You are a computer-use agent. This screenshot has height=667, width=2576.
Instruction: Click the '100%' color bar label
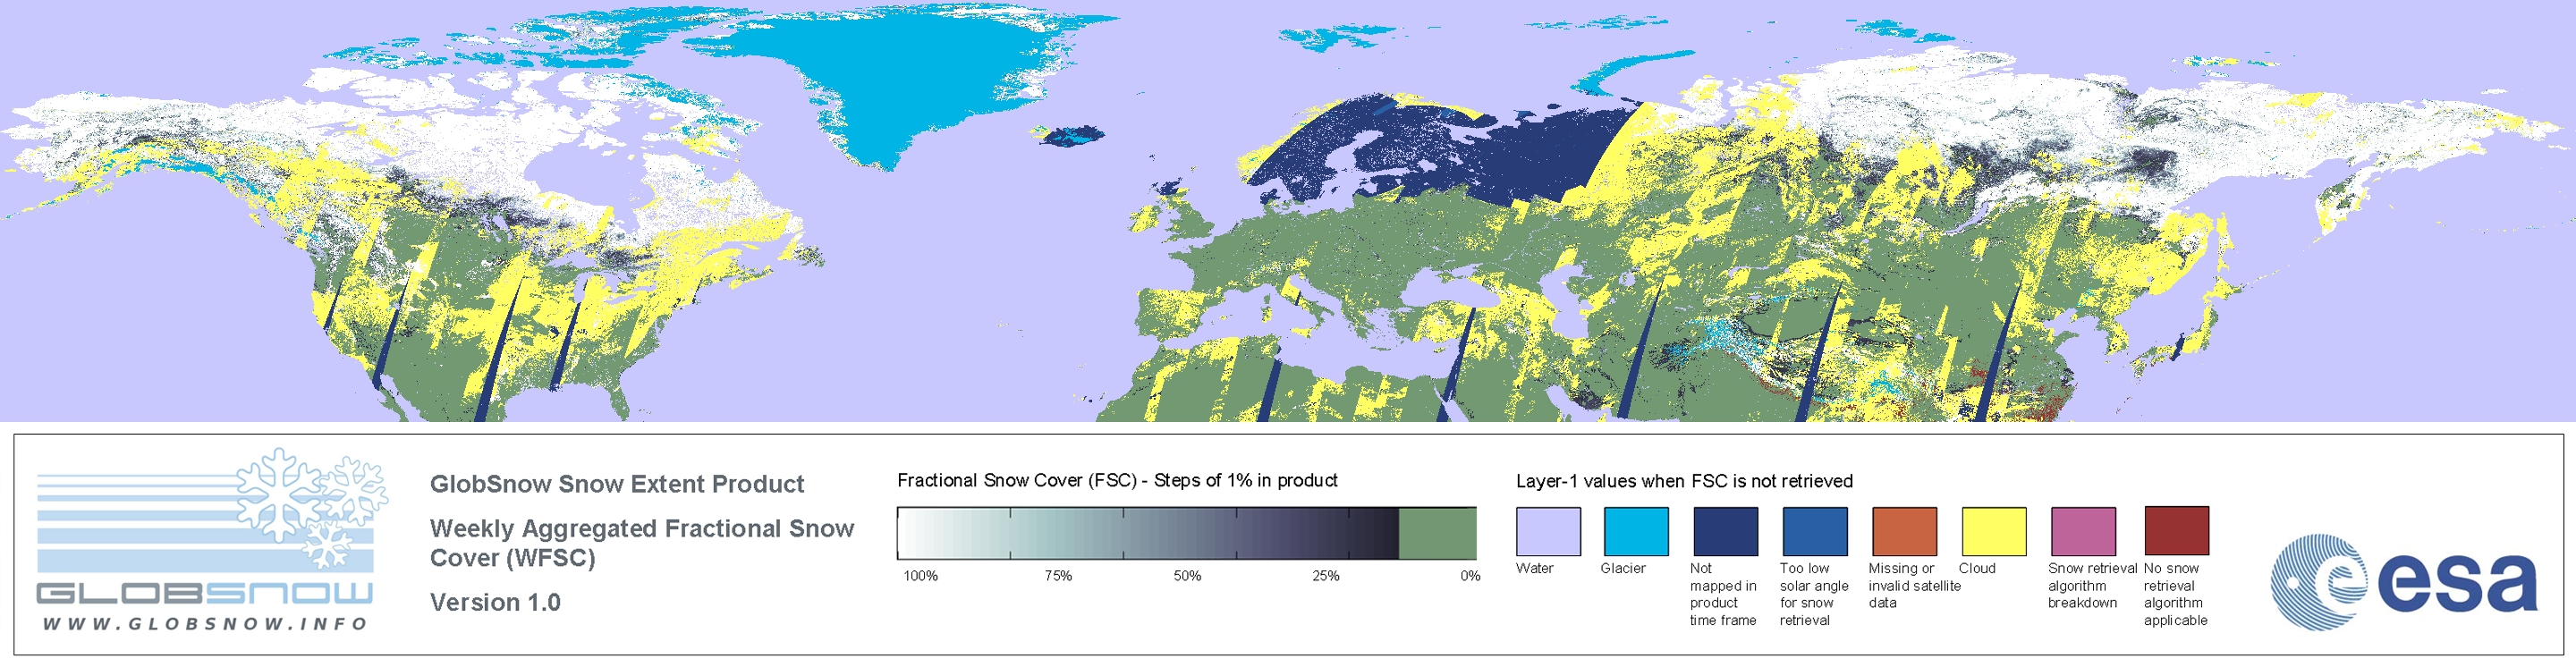click(x=921, y=576)
